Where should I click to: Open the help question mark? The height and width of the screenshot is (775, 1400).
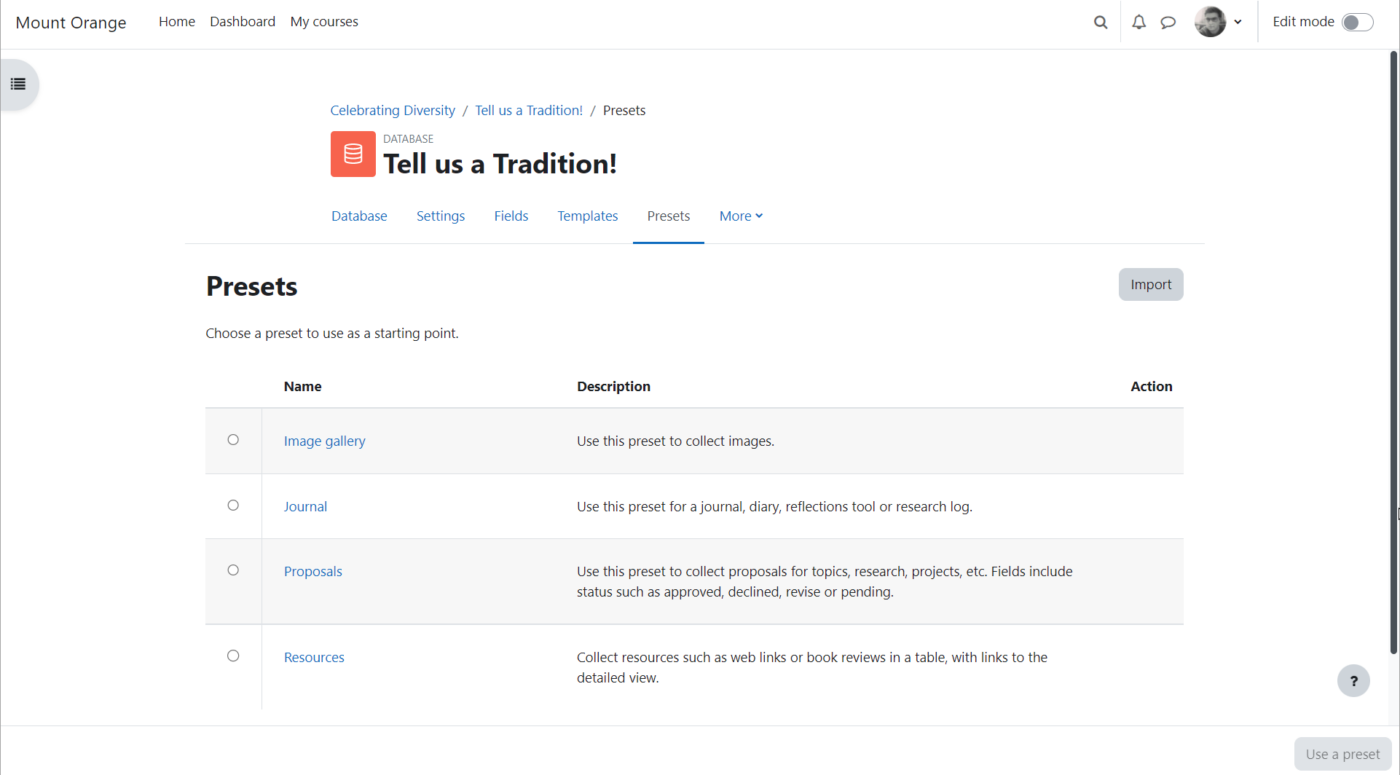[1353, 680]
